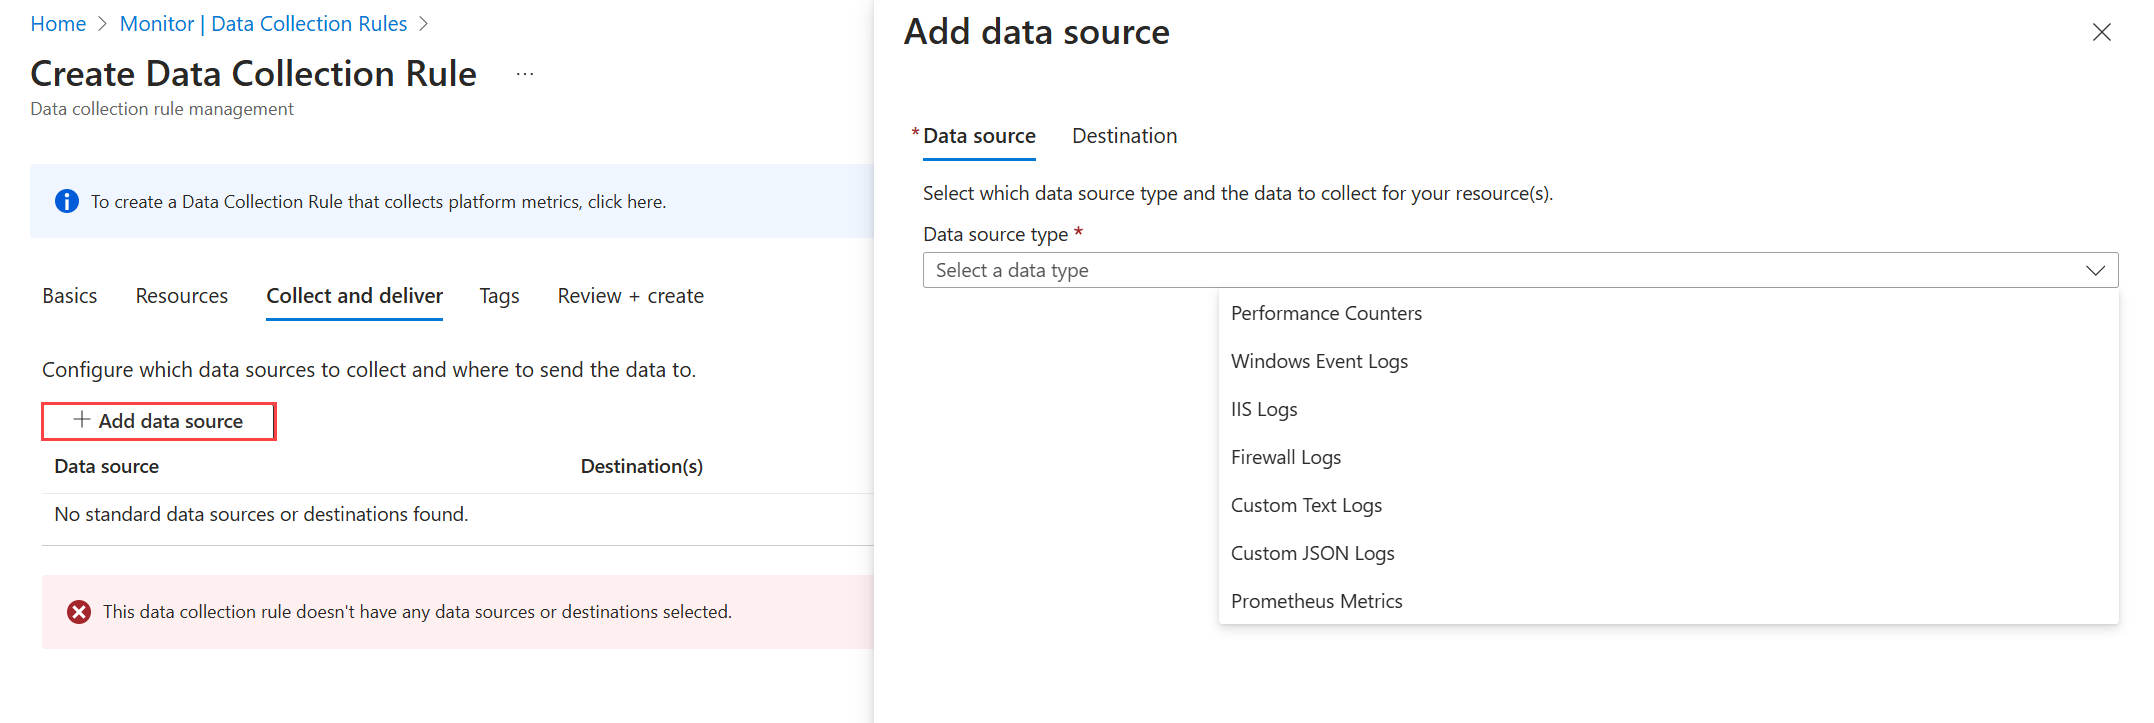Select Performance Counters from the list
This screenshot has height=723, width=2154.
[1326, 313]
